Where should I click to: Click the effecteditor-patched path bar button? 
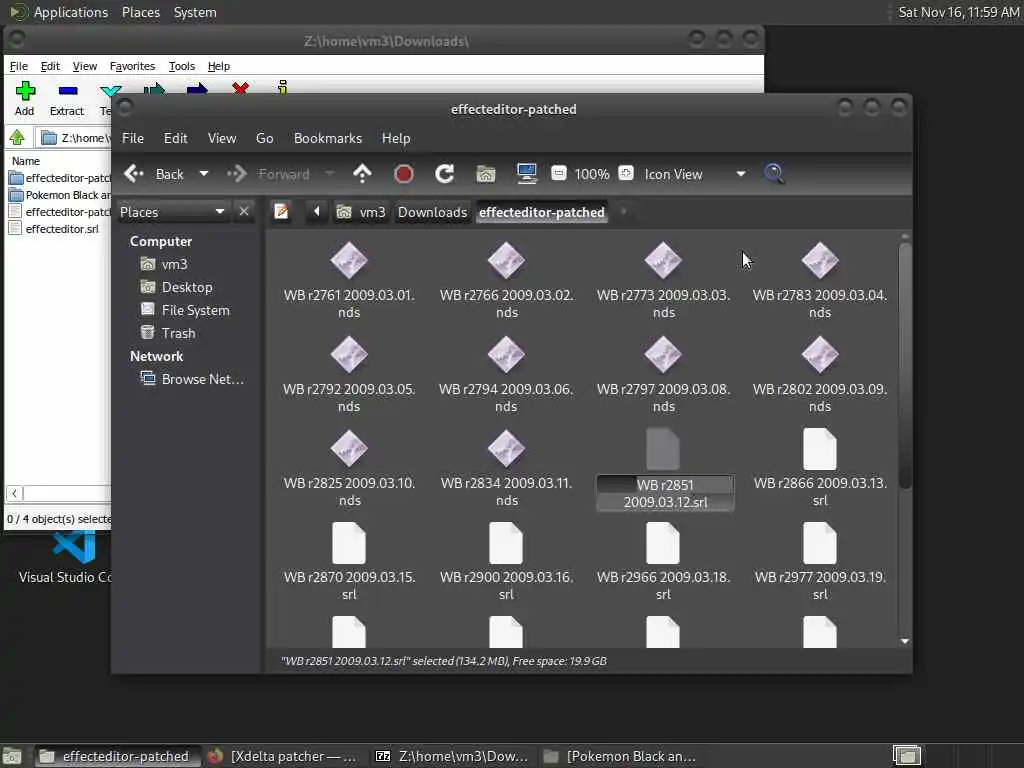pos(542,212)
